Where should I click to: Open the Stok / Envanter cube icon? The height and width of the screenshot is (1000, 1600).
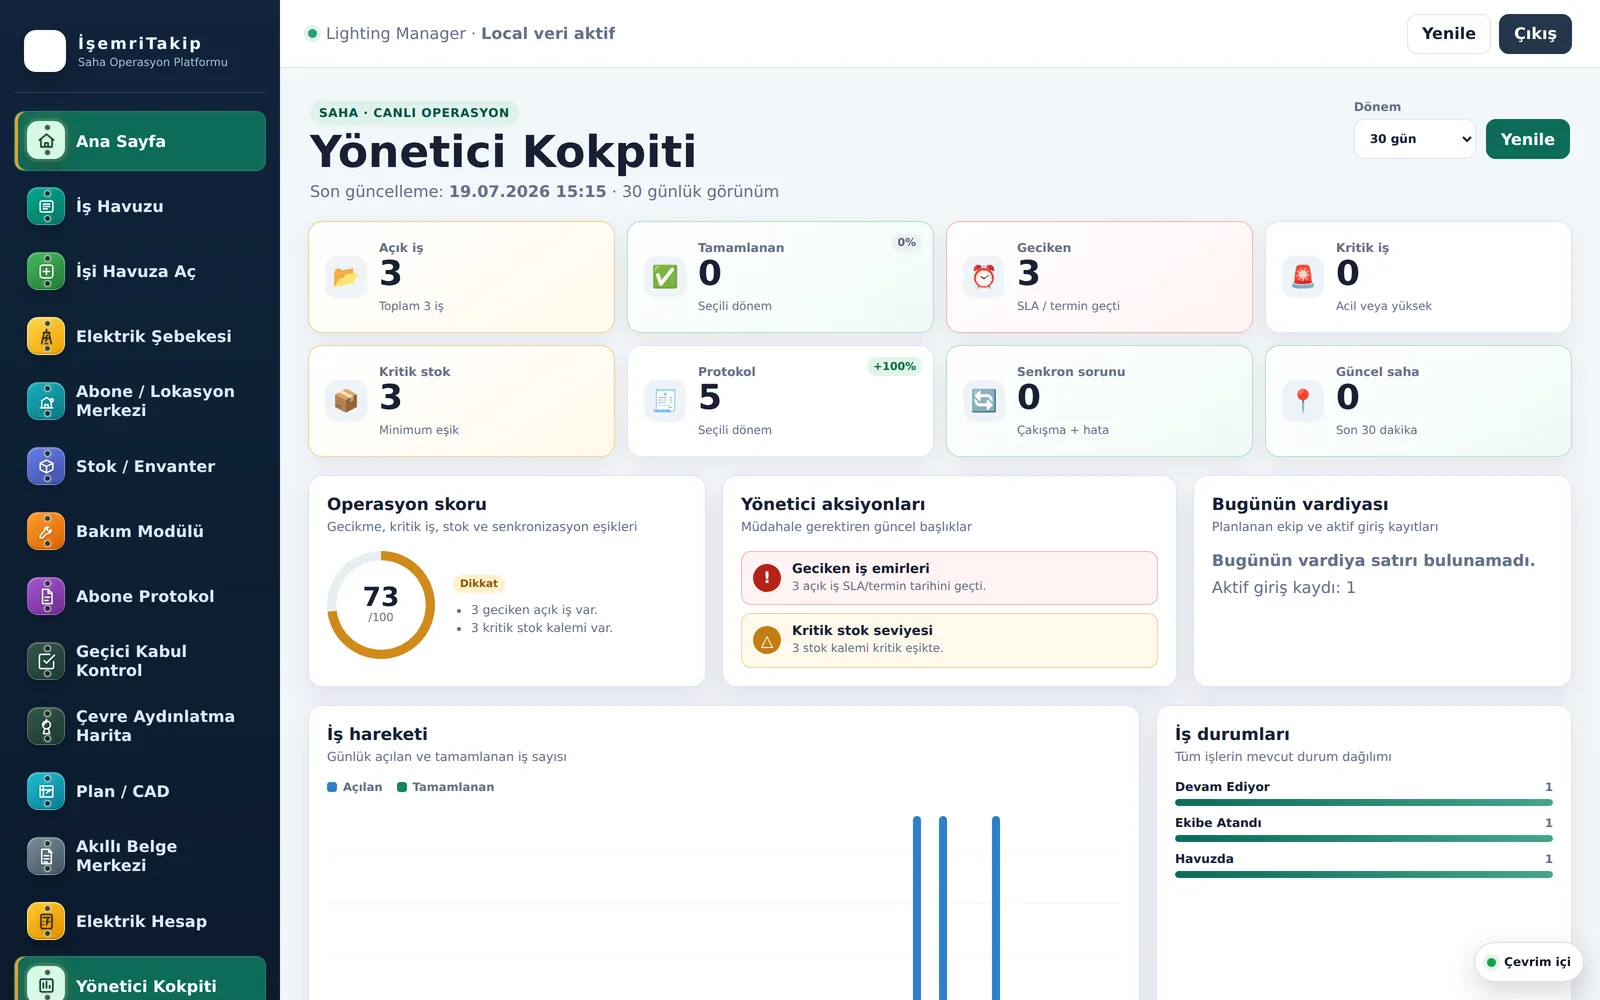pyautogui.click(x=46, y=466)
